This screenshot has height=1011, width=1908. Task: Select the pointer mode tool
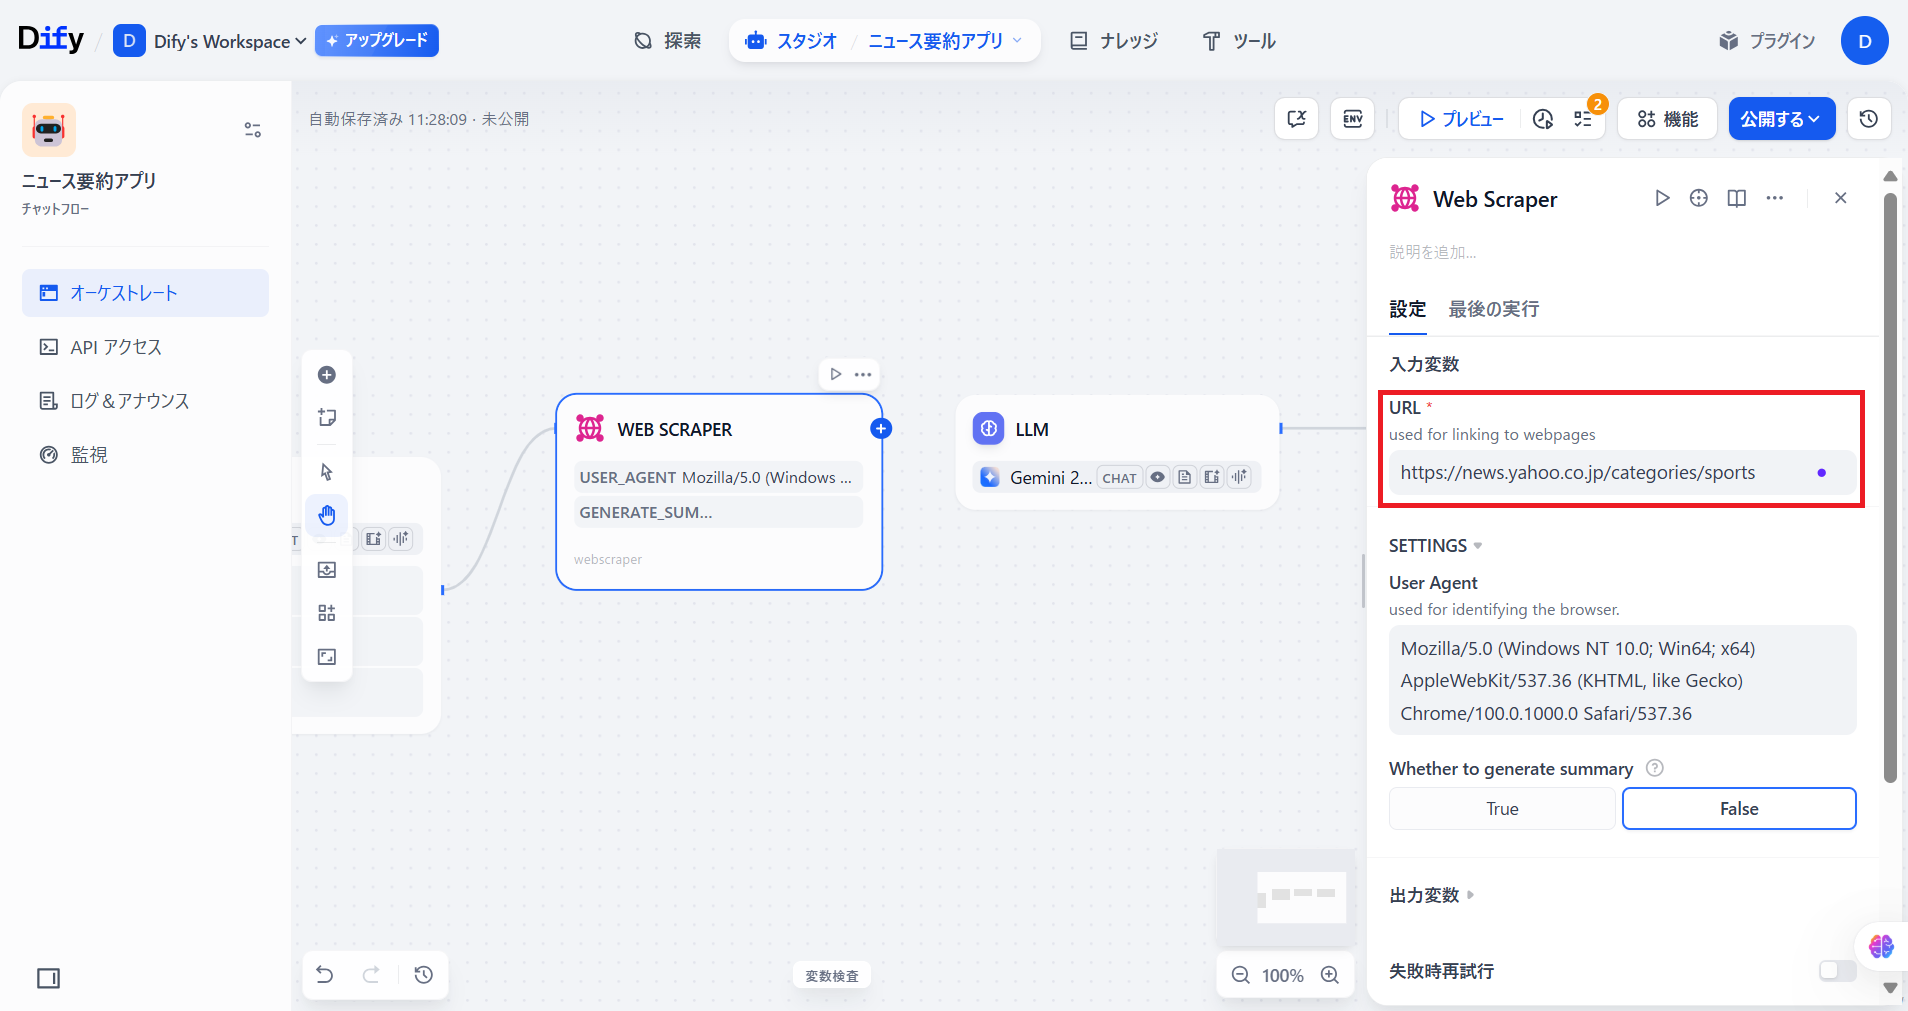click(327, 471)
